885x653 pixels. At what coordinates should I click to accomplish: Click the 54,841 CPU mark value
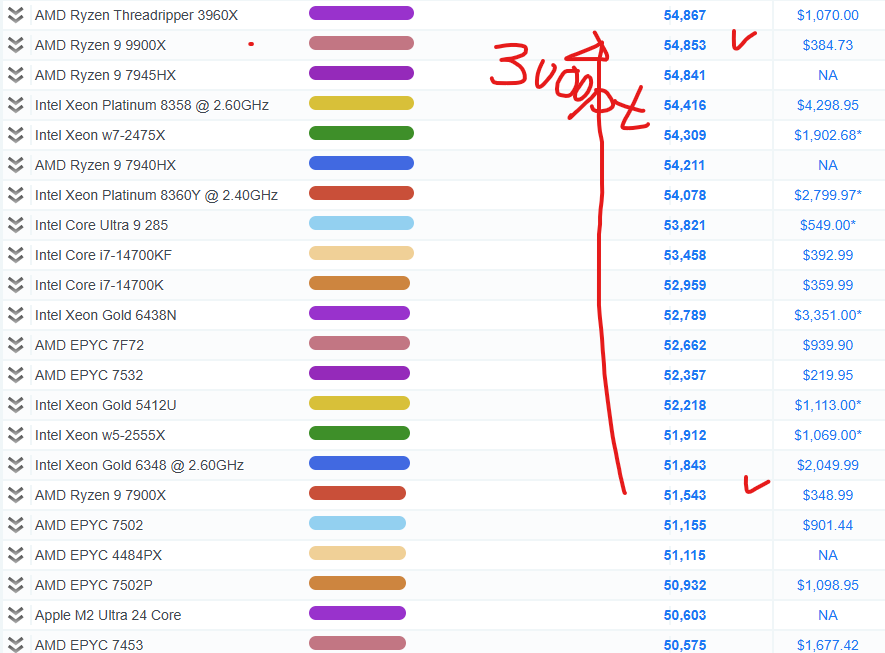tap(685, 75)
